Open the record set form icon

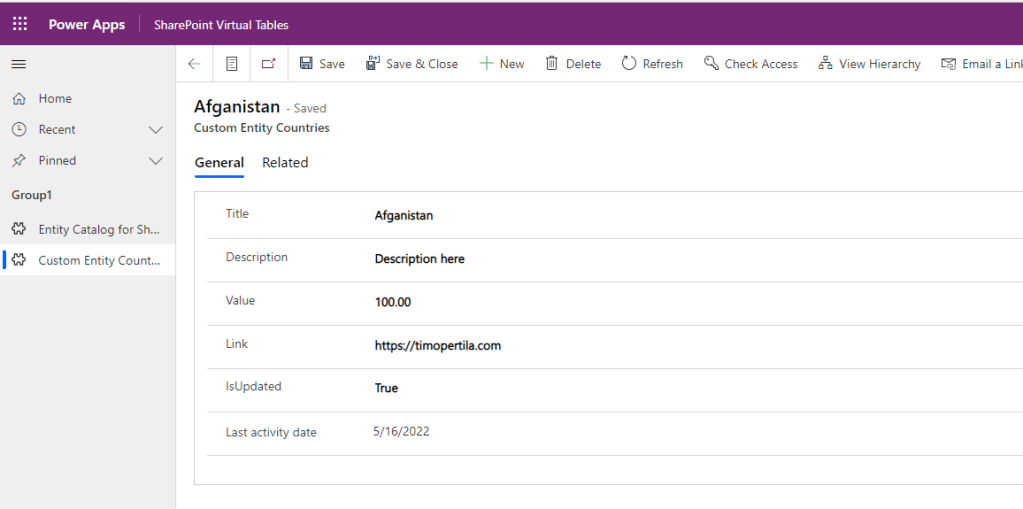231,64
